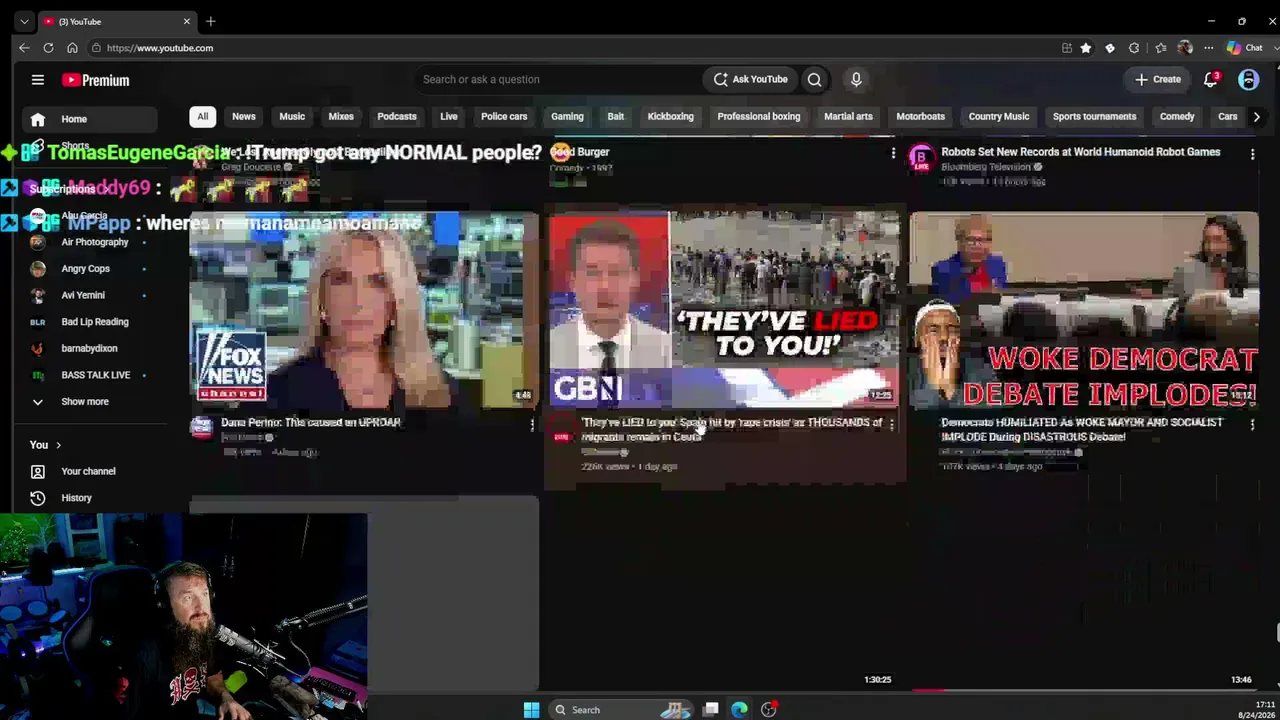The height and width of the screenshot is (720, 1280).
Task: Click the YouTube Premium logo
Action: click(x=96, y=80)
